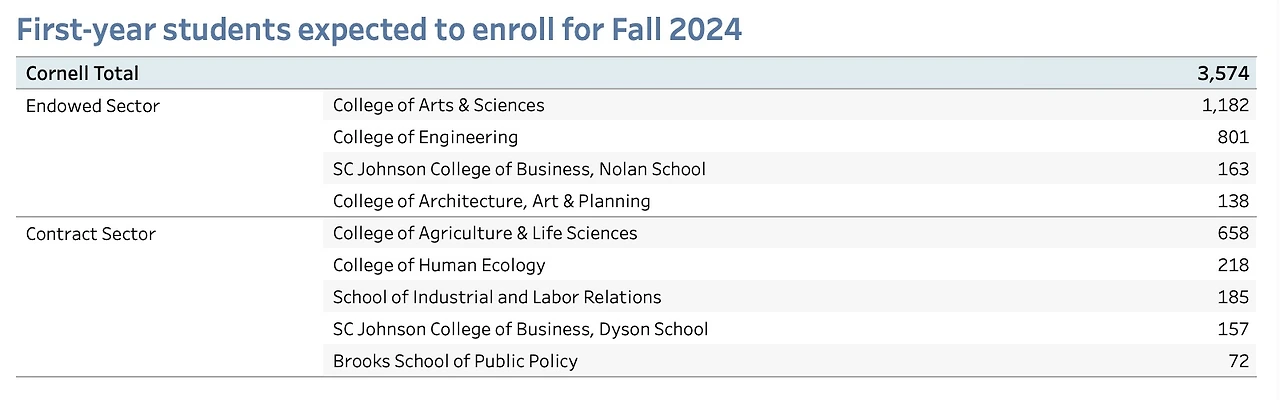Image resolution: width=1280 pixels, height=400 pixels.
Task: Click the College of Human Ecology label
Action: (439, 265)
